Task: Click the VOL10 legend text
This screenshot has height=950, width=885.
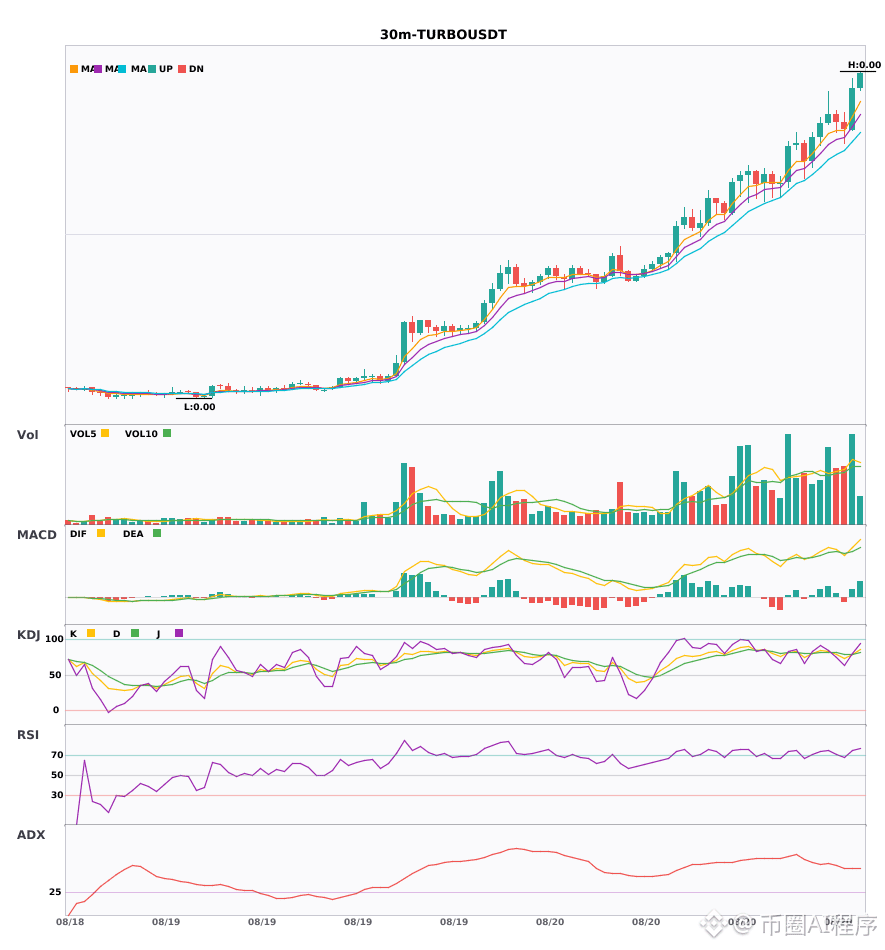Action: (141, 434)
